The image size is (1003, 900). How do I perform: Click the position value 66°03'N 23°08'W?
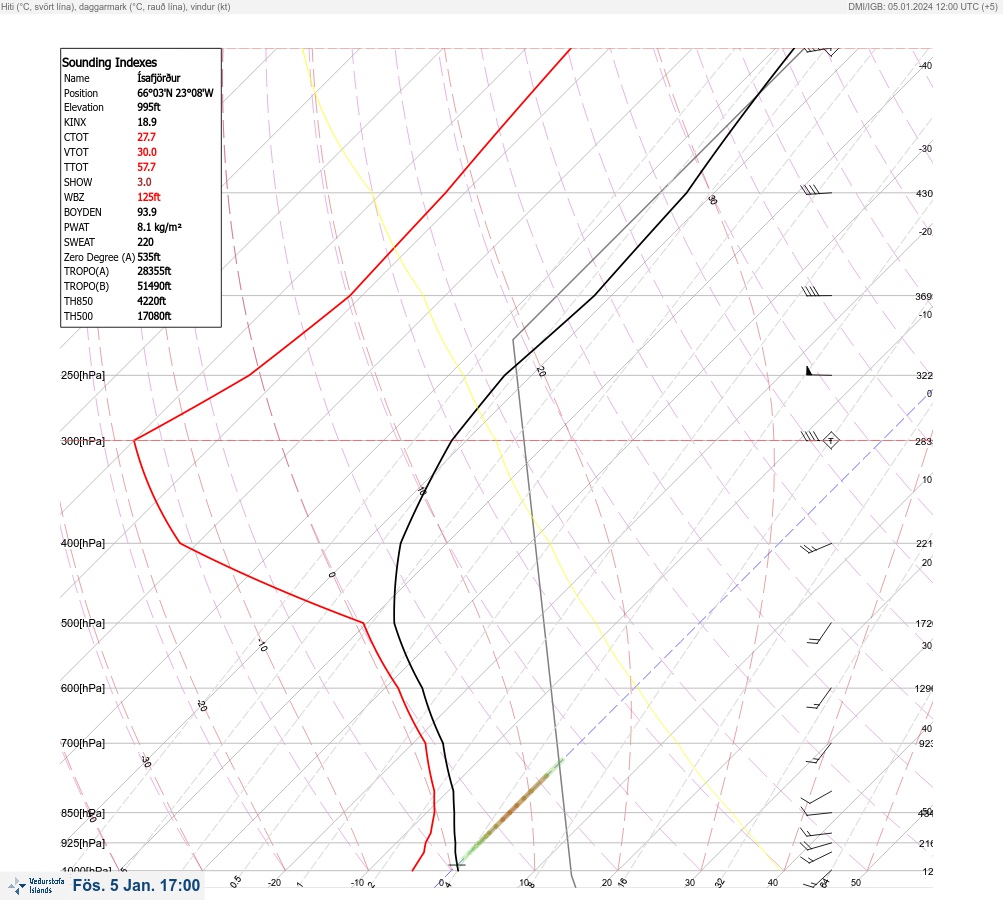click(175, 93)
